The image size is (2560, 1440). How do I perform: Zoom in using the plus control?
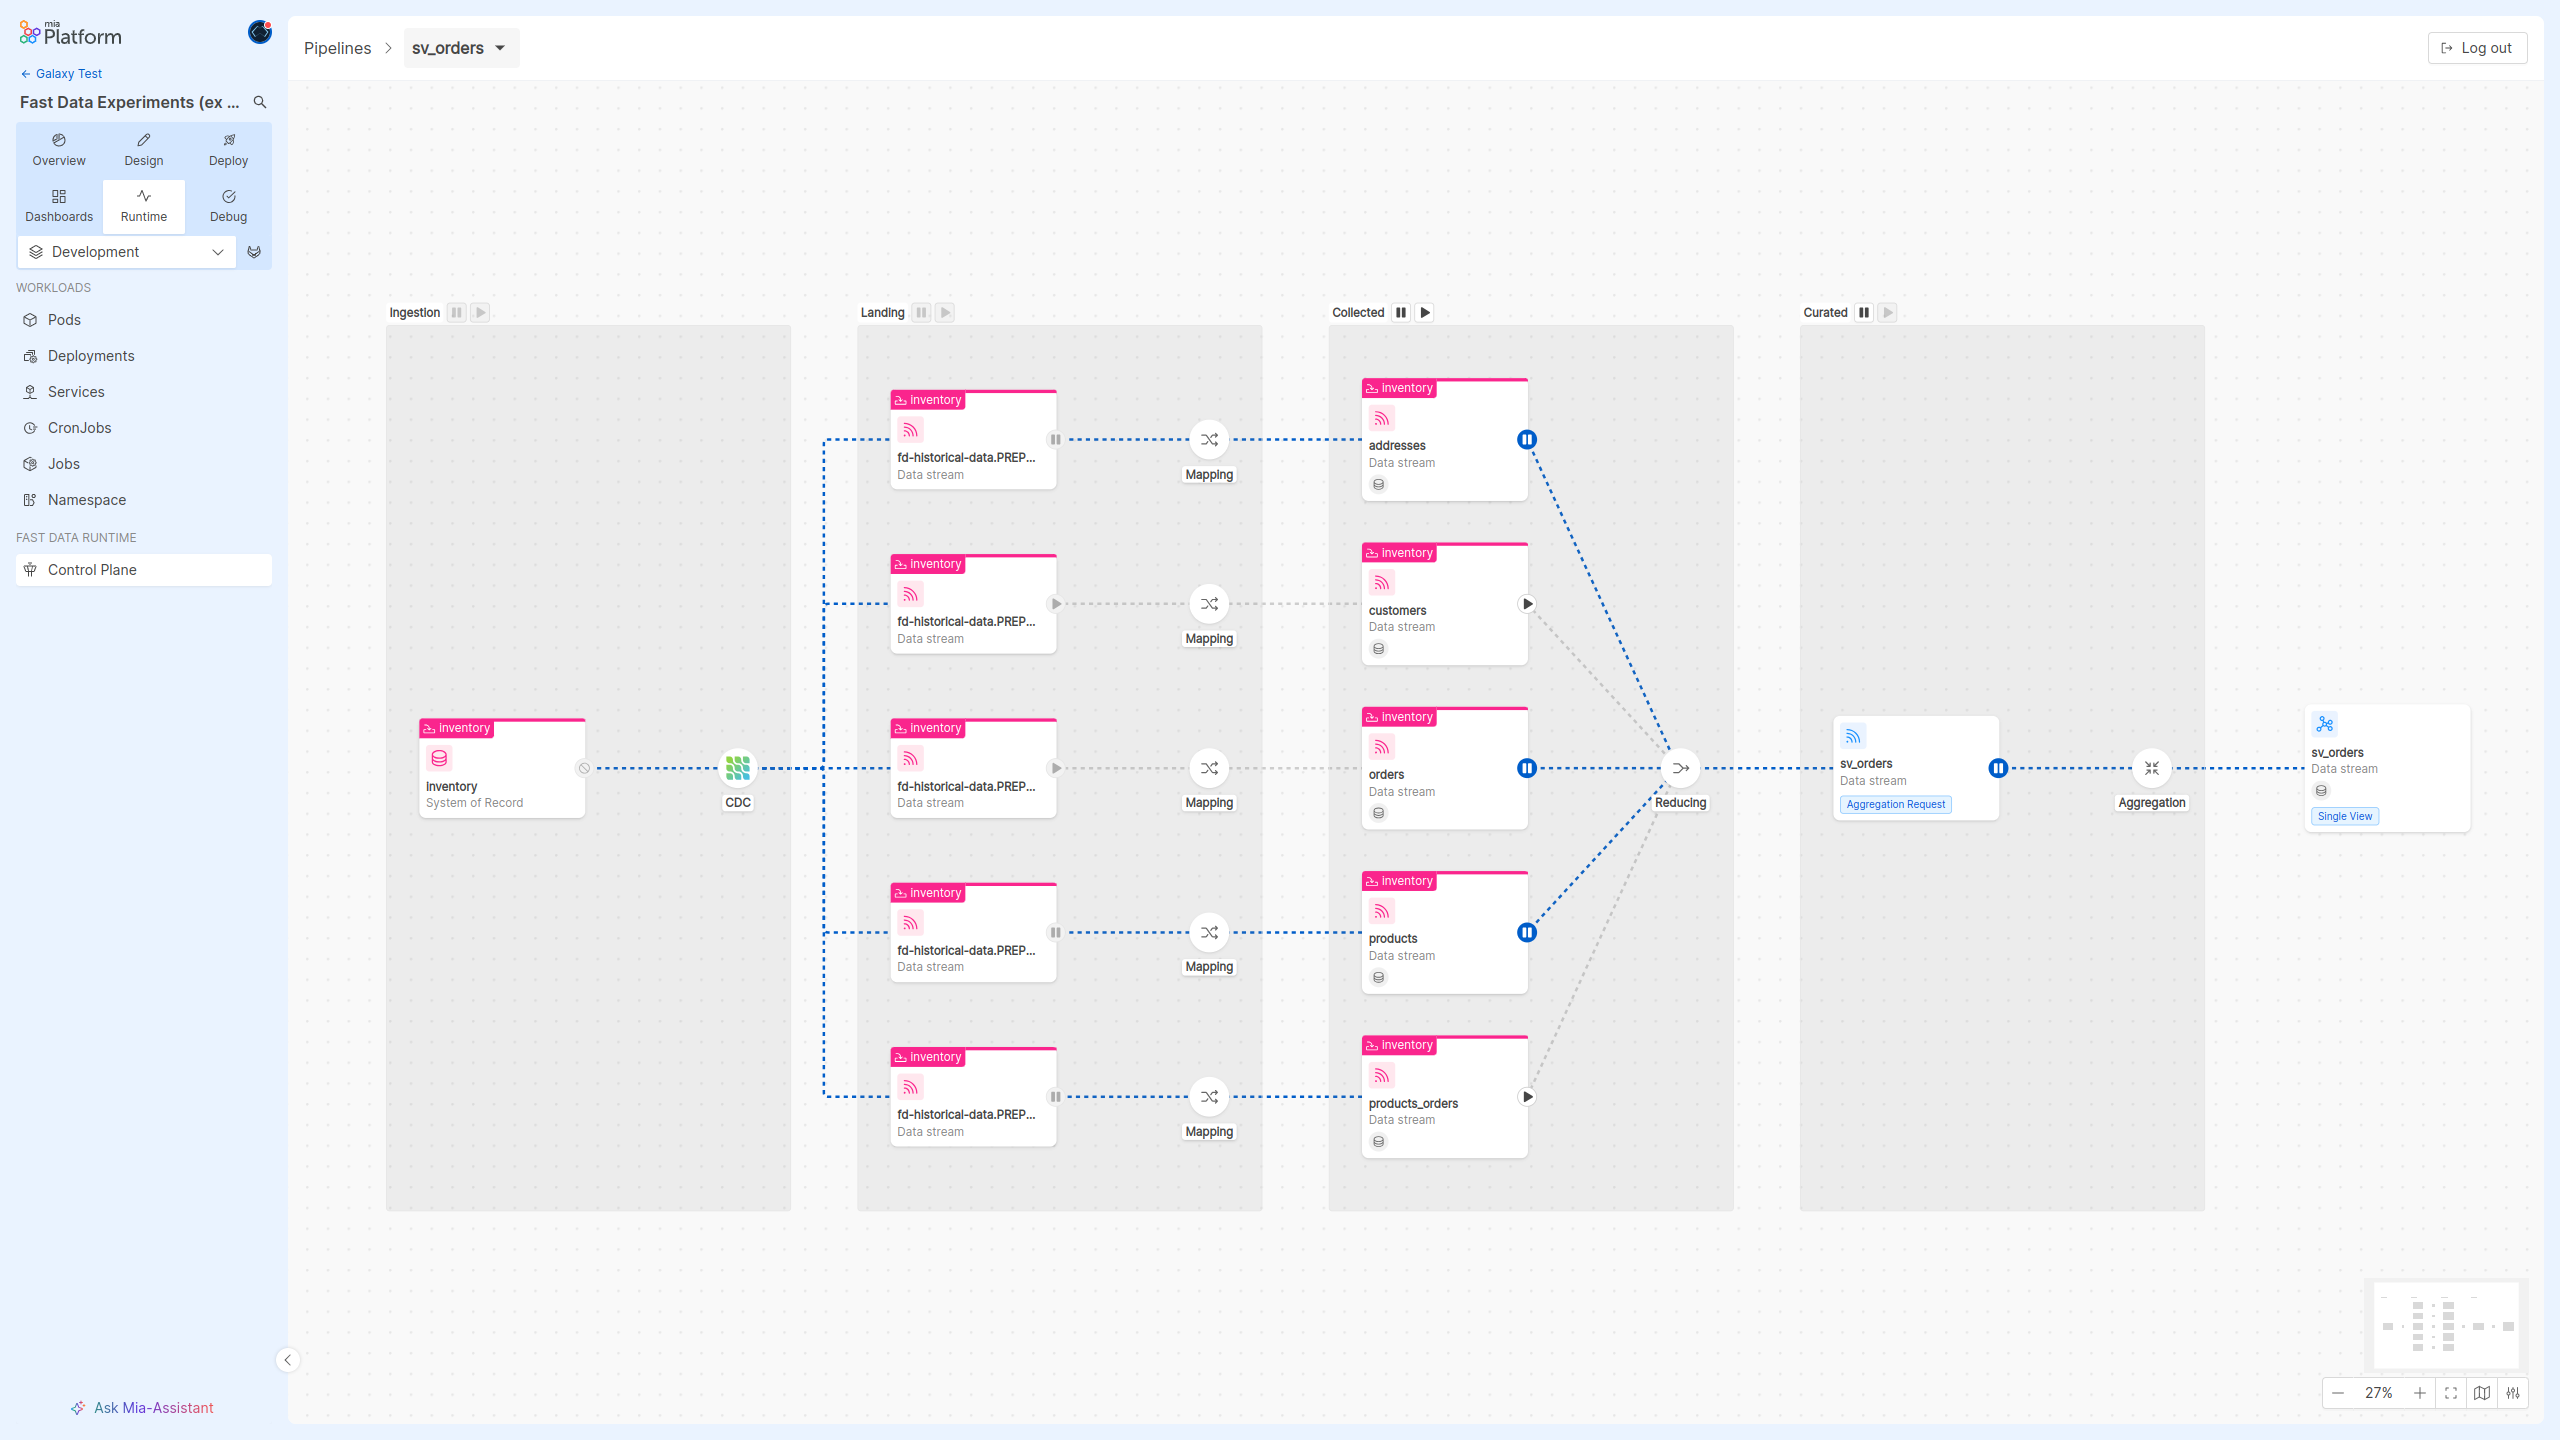click(x=2420, y=1393)
